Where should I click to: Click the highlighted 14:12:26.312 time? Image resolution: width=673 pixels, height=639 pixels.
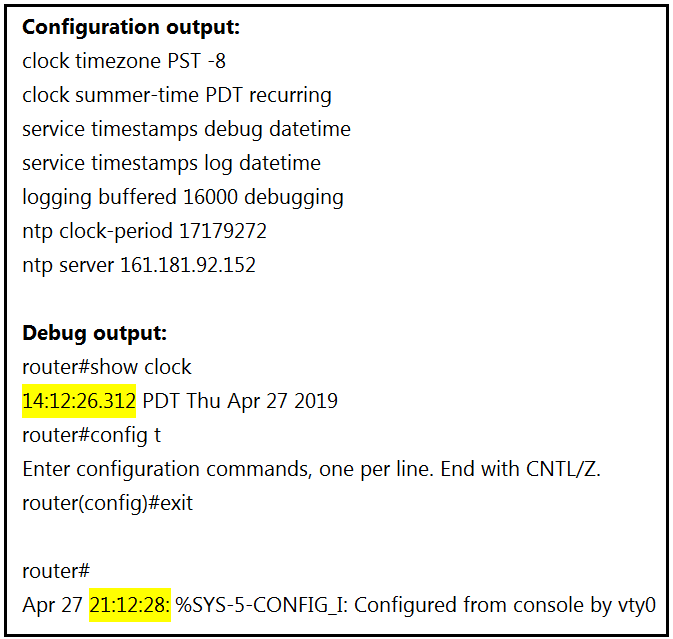[x=79, y=401]
